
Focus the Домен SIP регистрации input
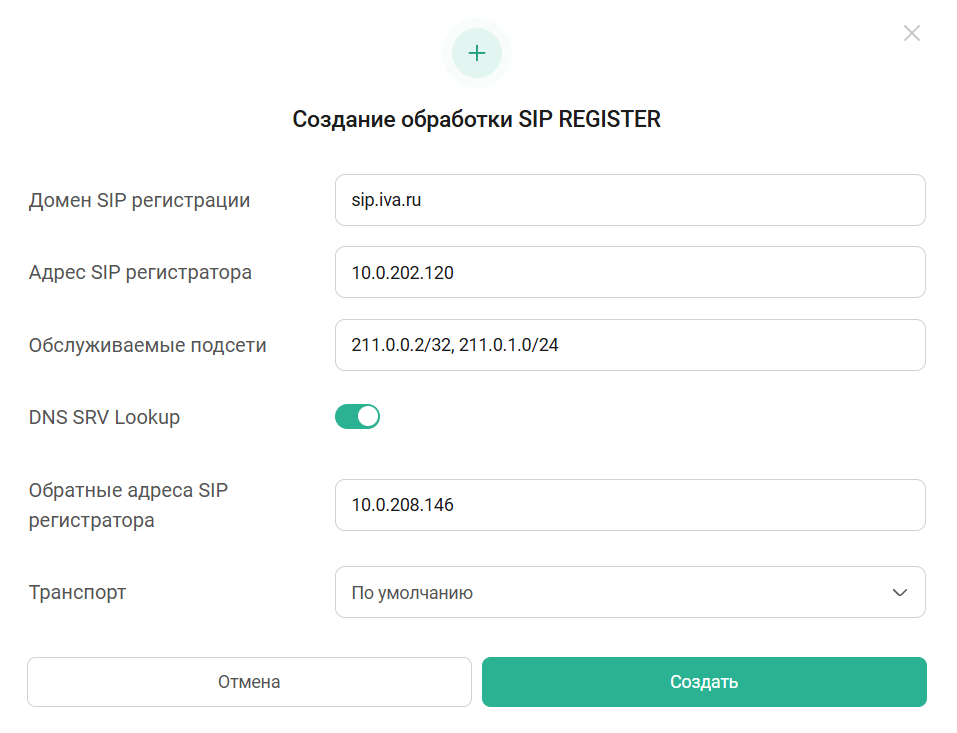tap(629, 200)
